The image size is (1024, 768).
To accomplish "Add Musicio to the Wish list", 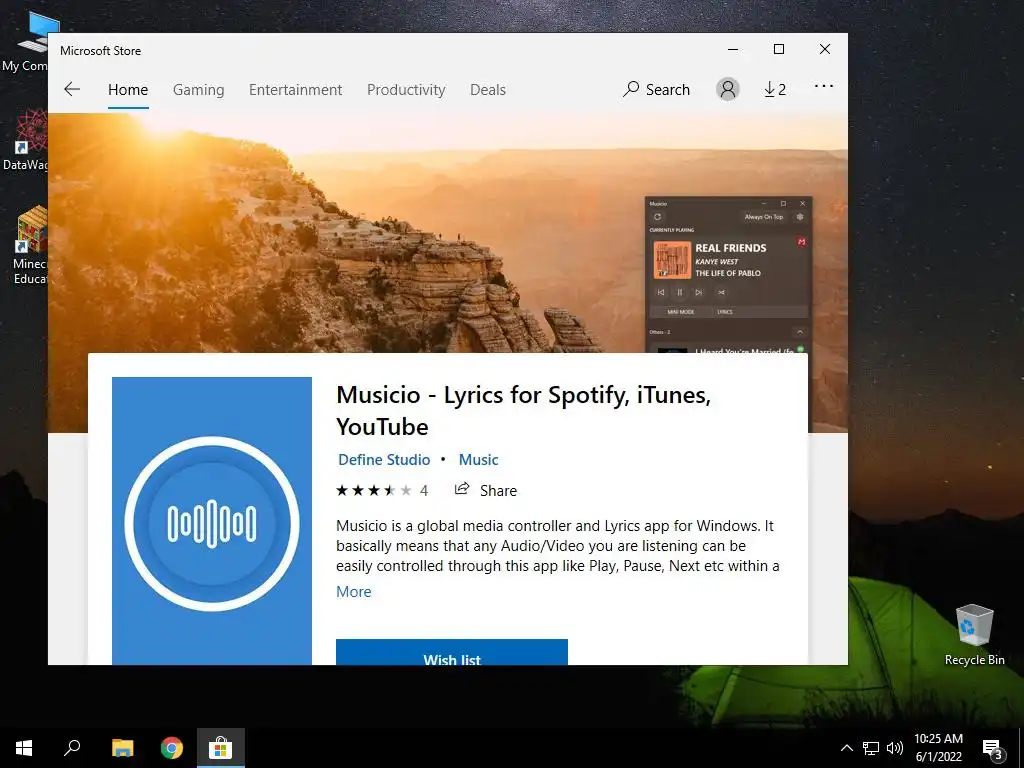I will [x=452, y=652].
